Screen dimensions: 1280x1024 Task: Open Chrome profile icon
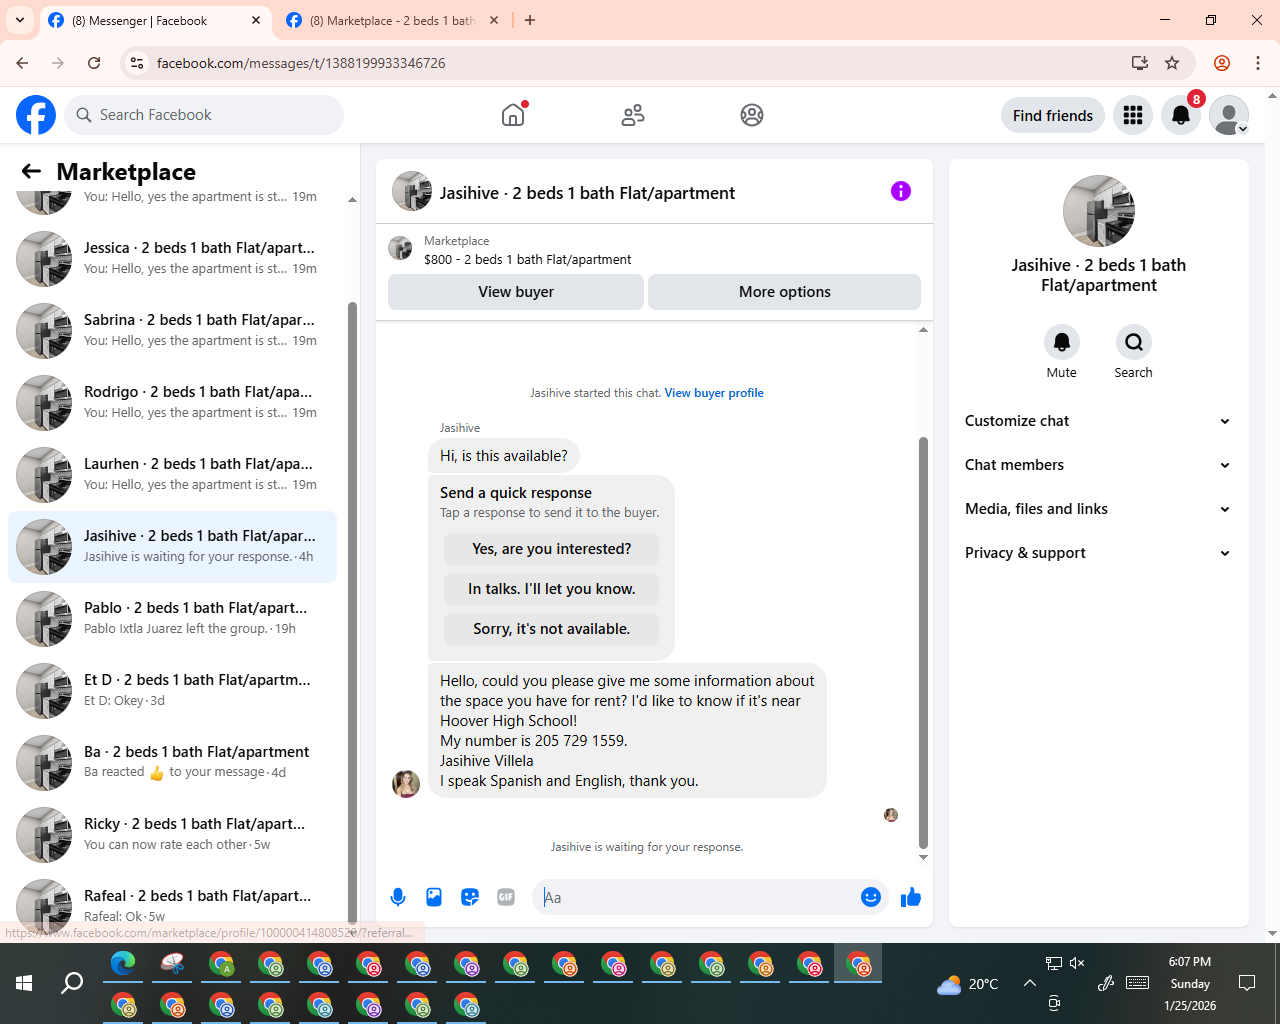pyautogui.click(x=1222, y=63)
